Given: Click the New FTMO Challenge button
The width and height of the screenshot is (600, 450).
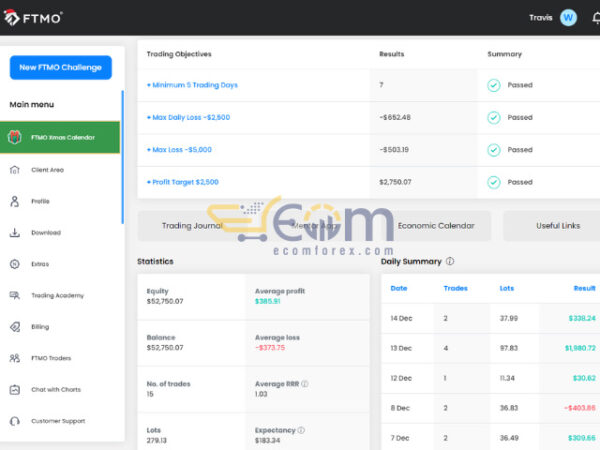Looking at the screenshot, I should click(61, 67).
